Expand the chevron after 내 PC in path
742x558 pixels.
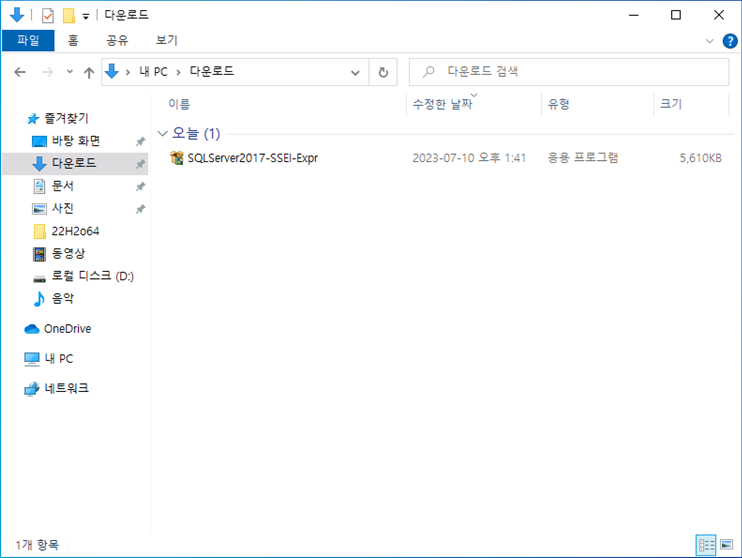178,72
